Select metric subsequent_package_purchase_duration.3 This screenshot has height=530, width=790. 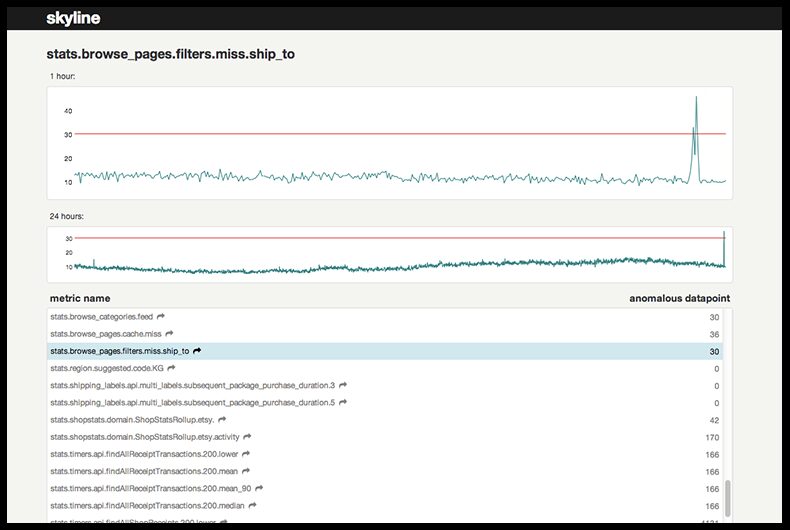point(192,385)
